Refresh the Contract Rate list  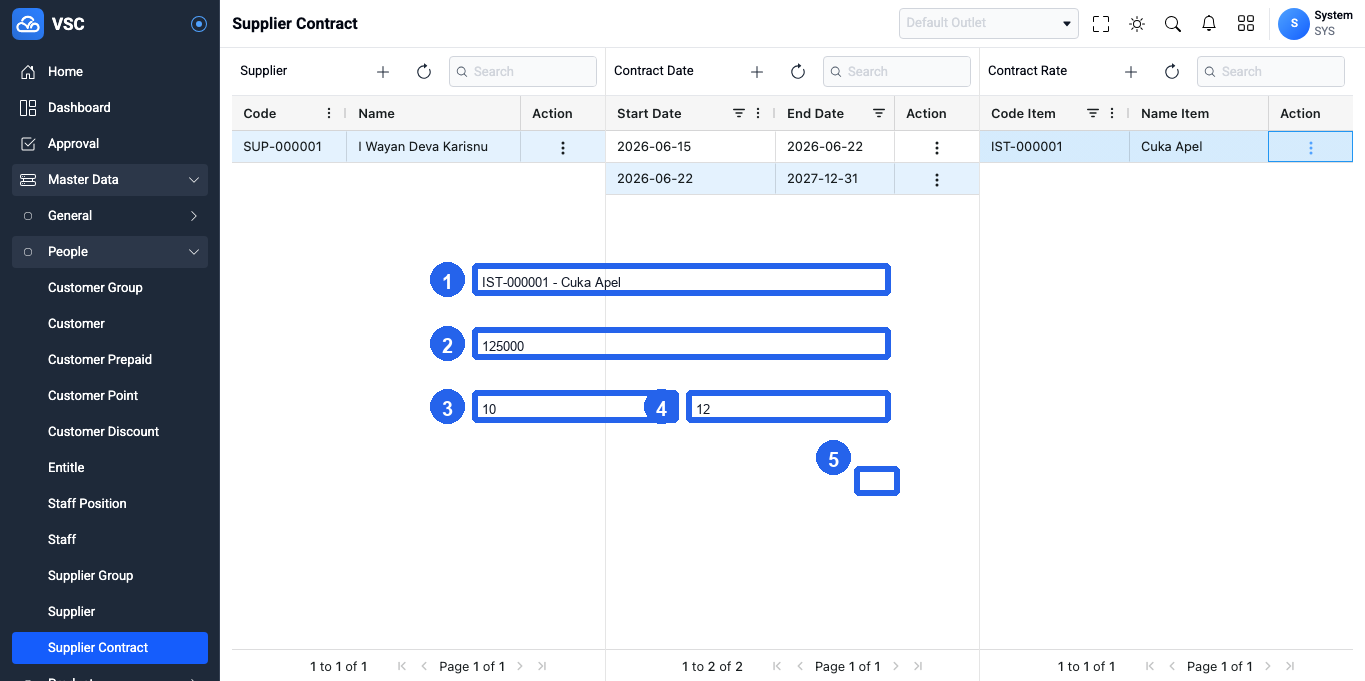point(1172,72)
